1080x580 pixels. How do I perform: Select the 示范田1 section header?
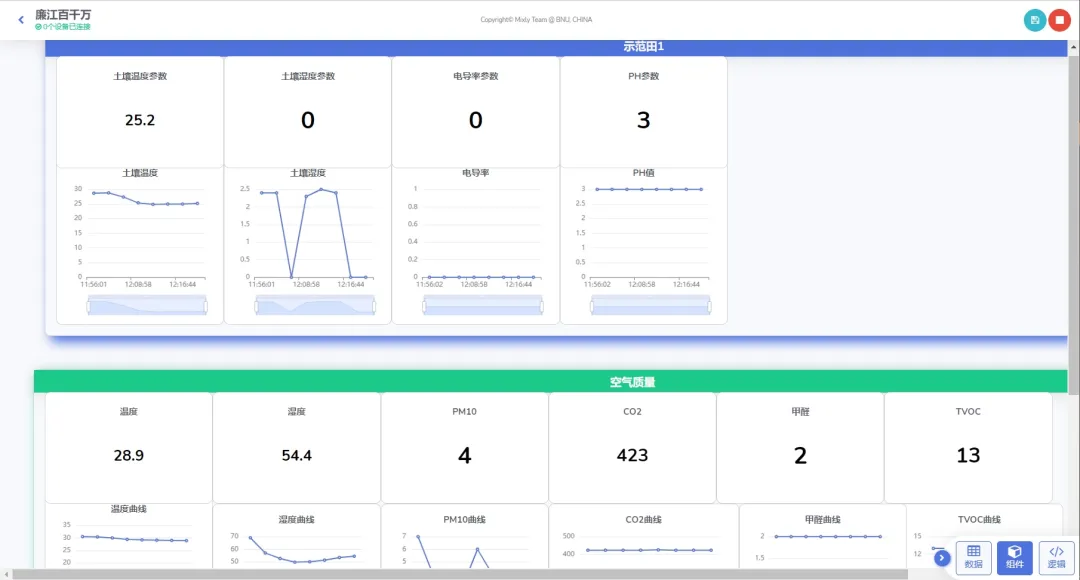(x=643, y=47)
